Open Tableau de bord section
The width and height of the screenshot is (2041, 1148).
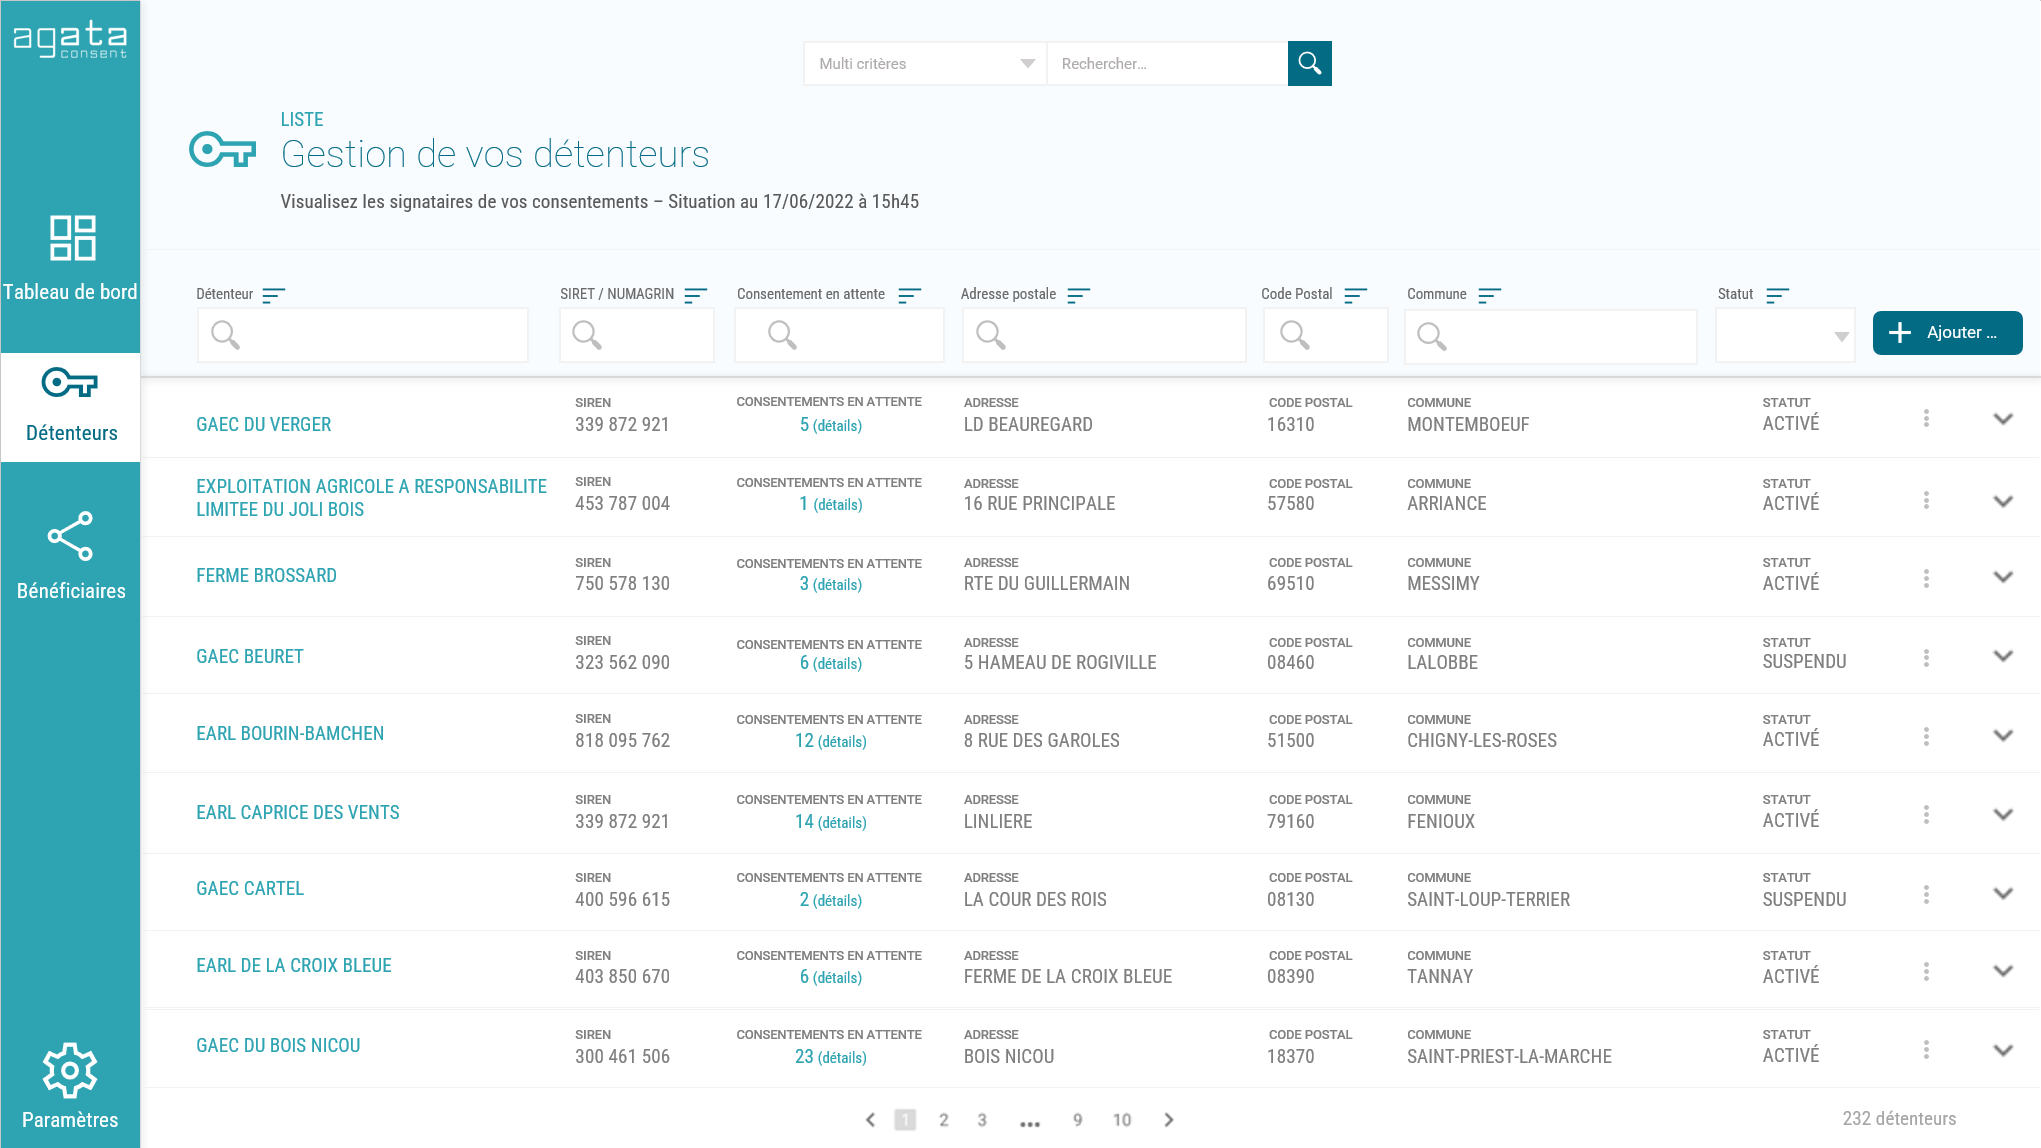click(x=70, y=258)
